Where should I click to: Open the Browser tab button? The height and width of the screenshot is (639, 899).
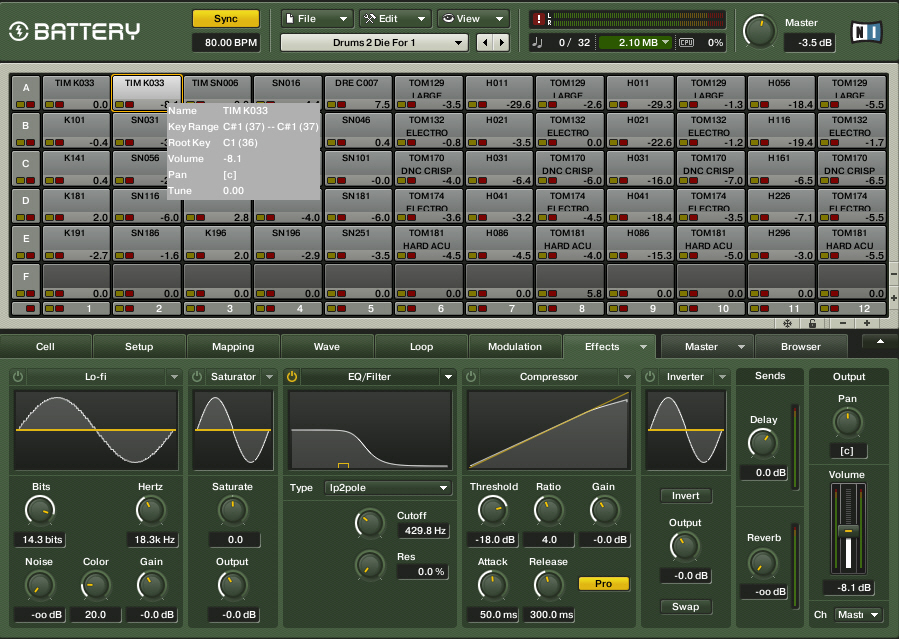(801, 347)
